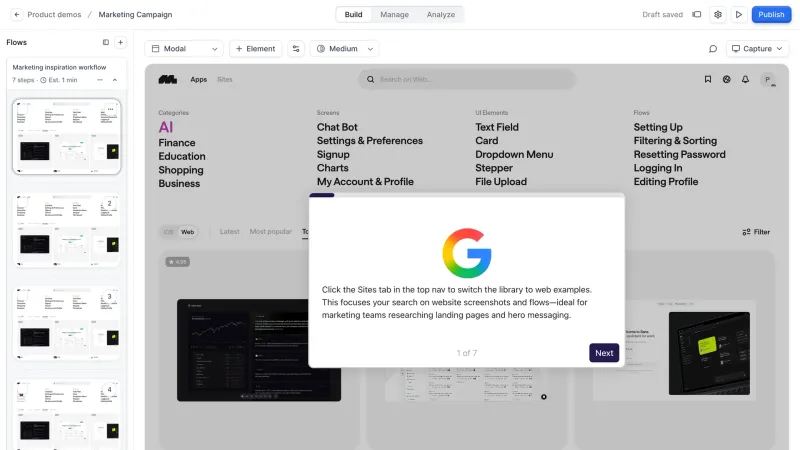Select the AI category
The width and height of the screenshot is (800, 450).
coord(166,127)
